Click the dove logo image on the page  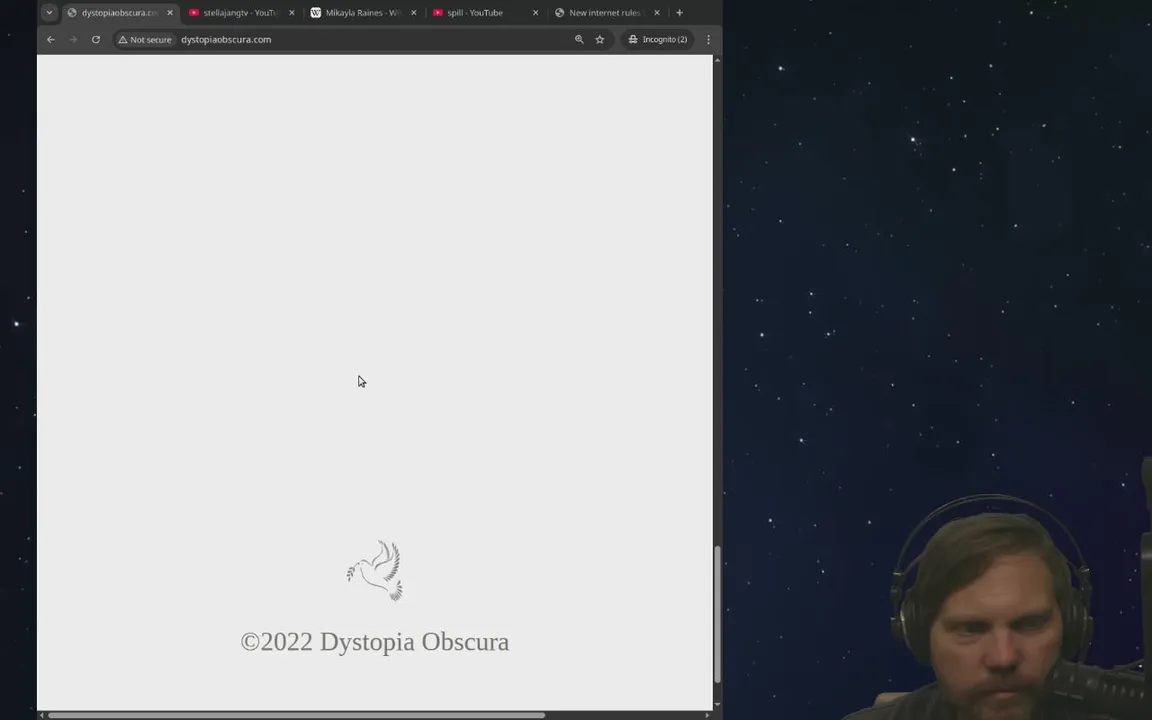(375, 571)
